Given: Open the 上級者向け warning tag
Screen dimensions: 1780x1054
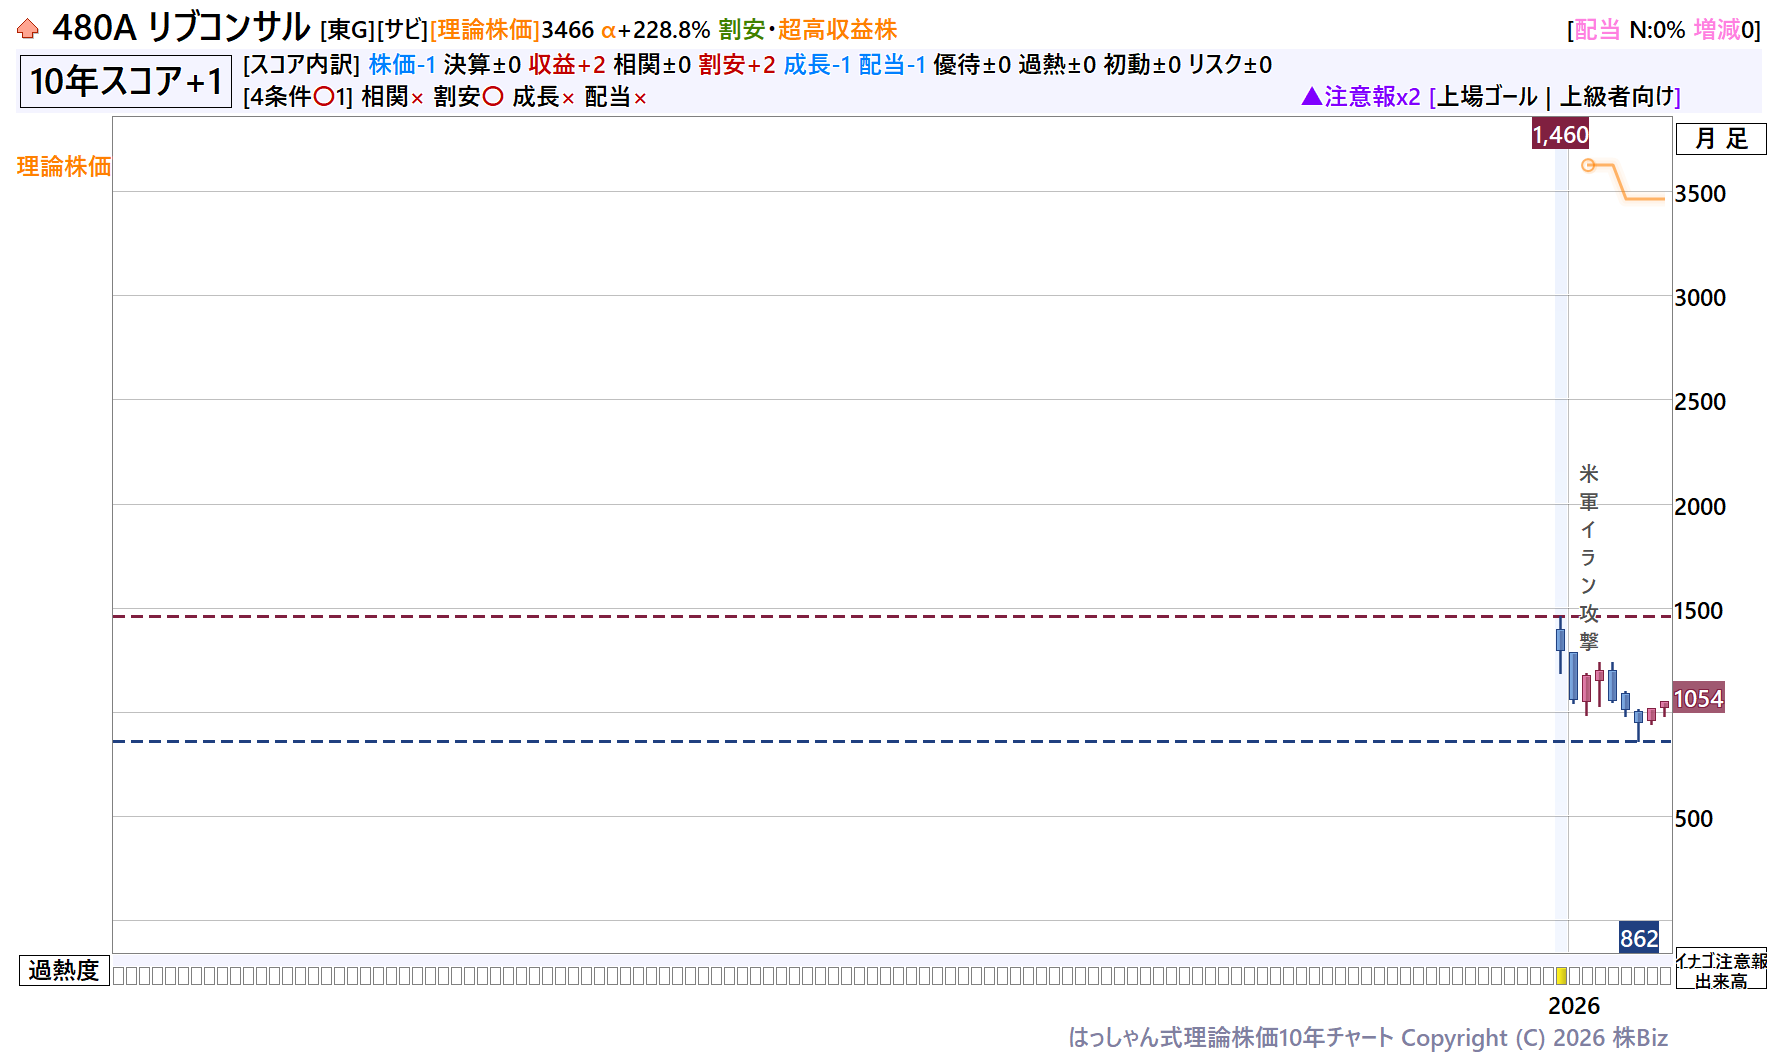Looking at the screenshot, I should pos(1617,97).
